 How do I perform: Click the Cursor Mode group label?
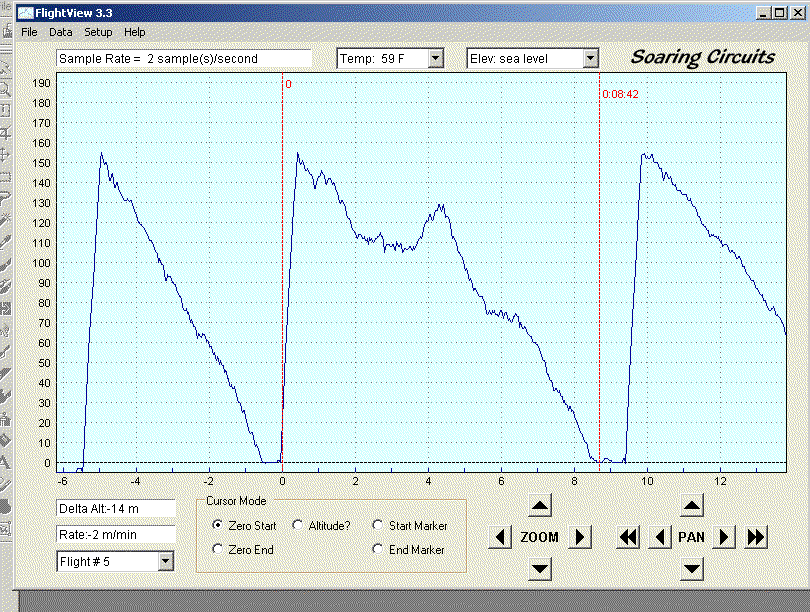pos(236,500)
